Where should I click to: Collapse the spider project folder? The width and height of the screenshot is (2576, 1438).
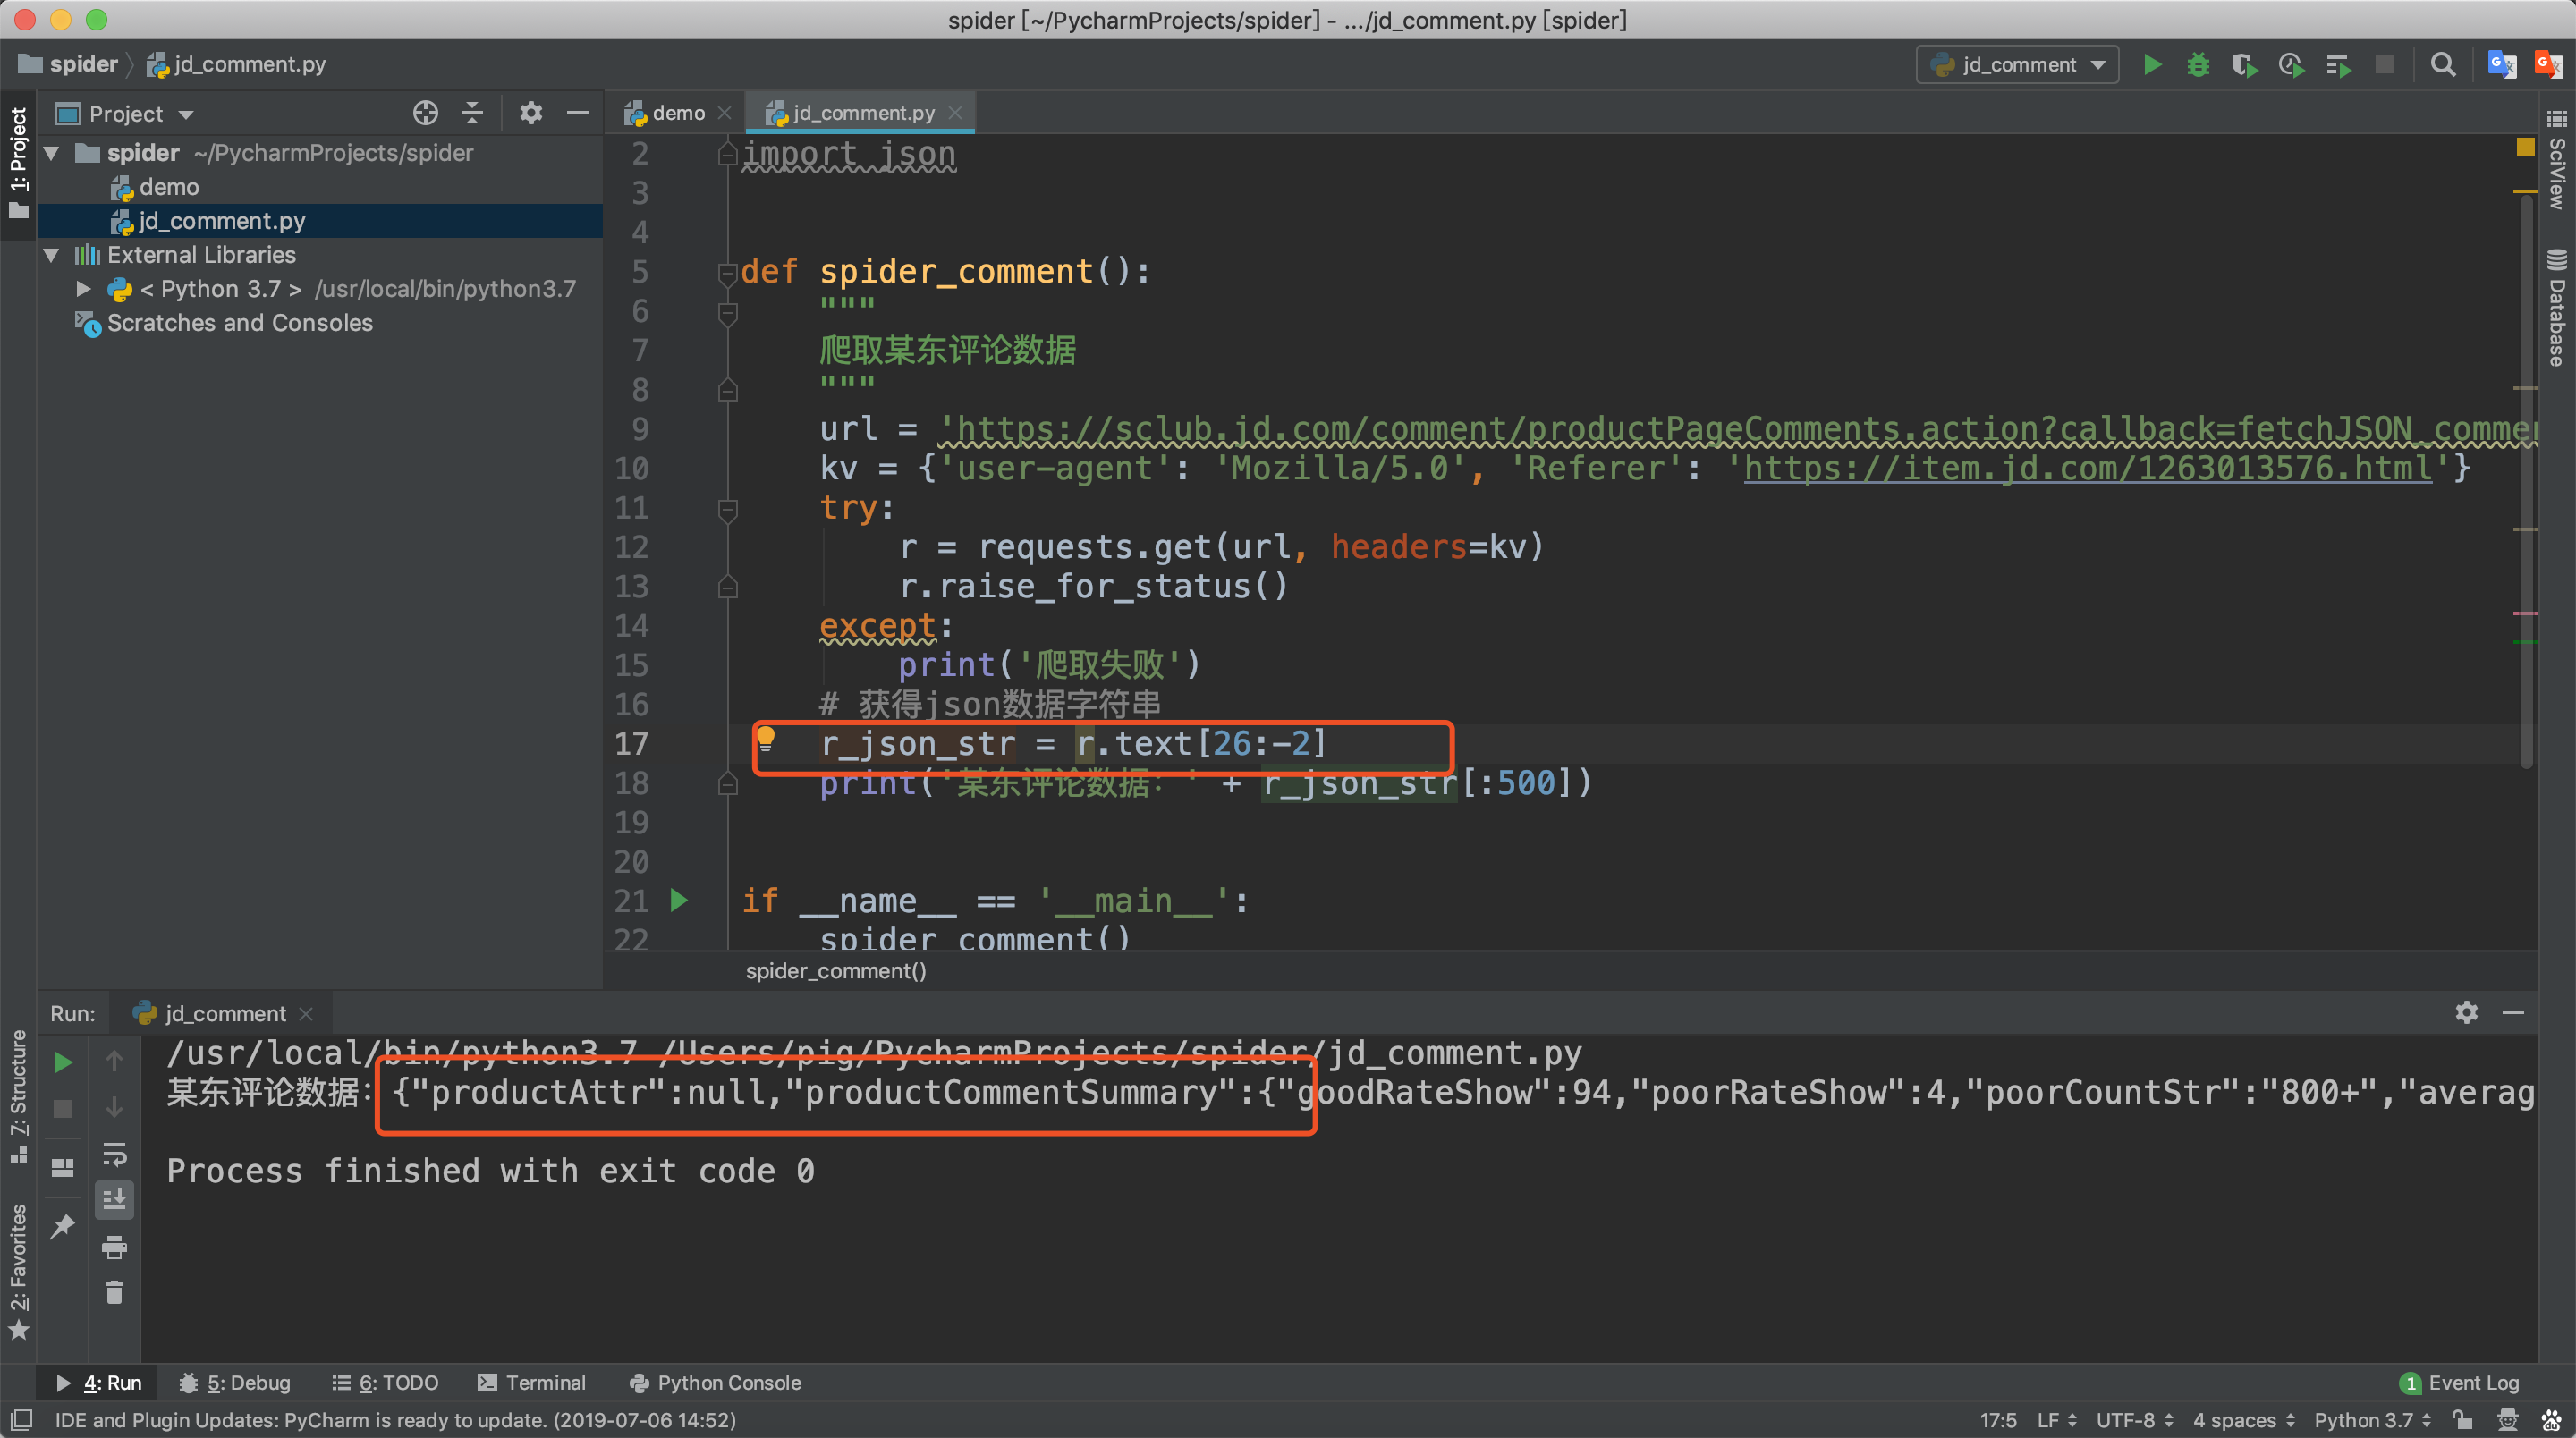pyautogui.click(x=52, y=153)
